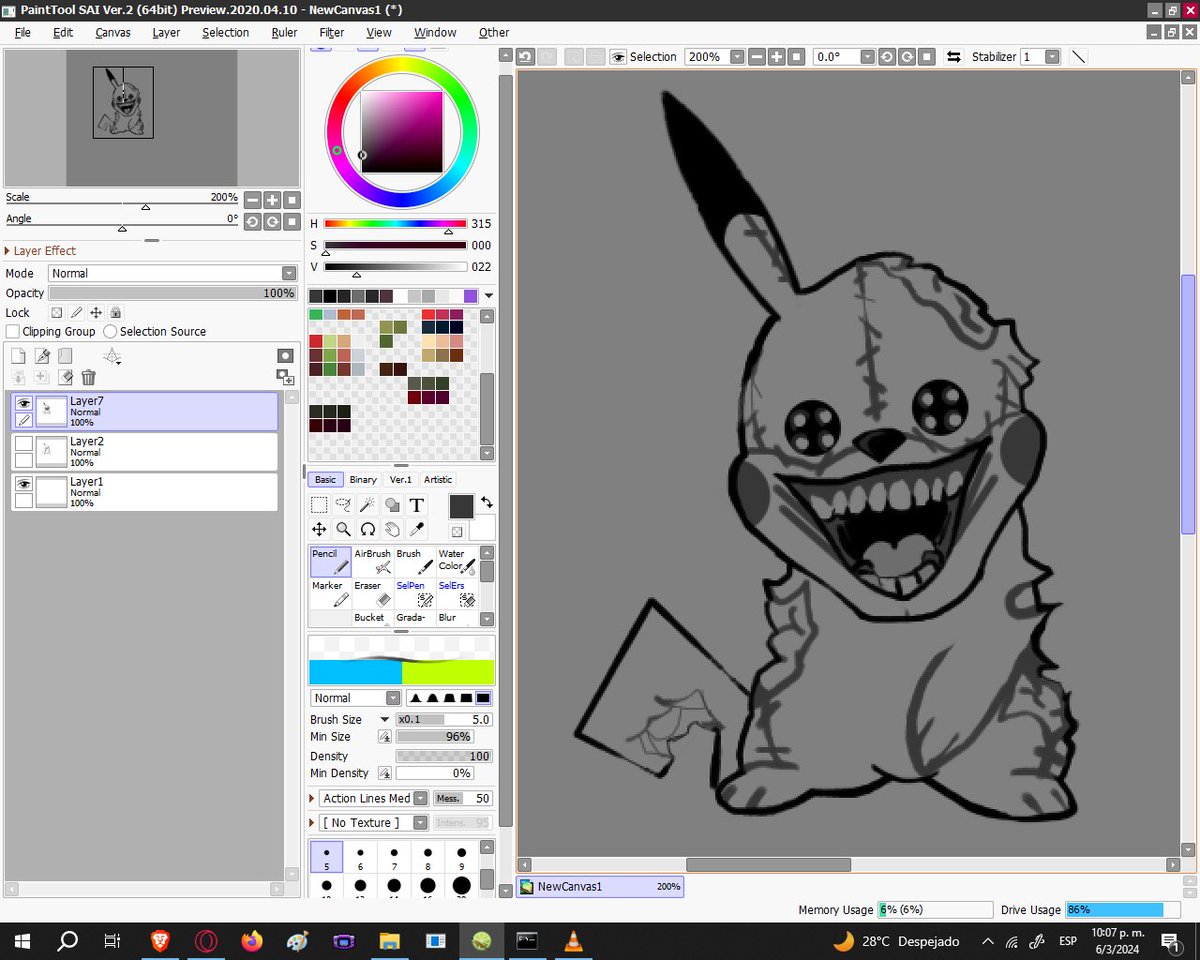
Task: Open the File menu
Action: pos(22,32)
